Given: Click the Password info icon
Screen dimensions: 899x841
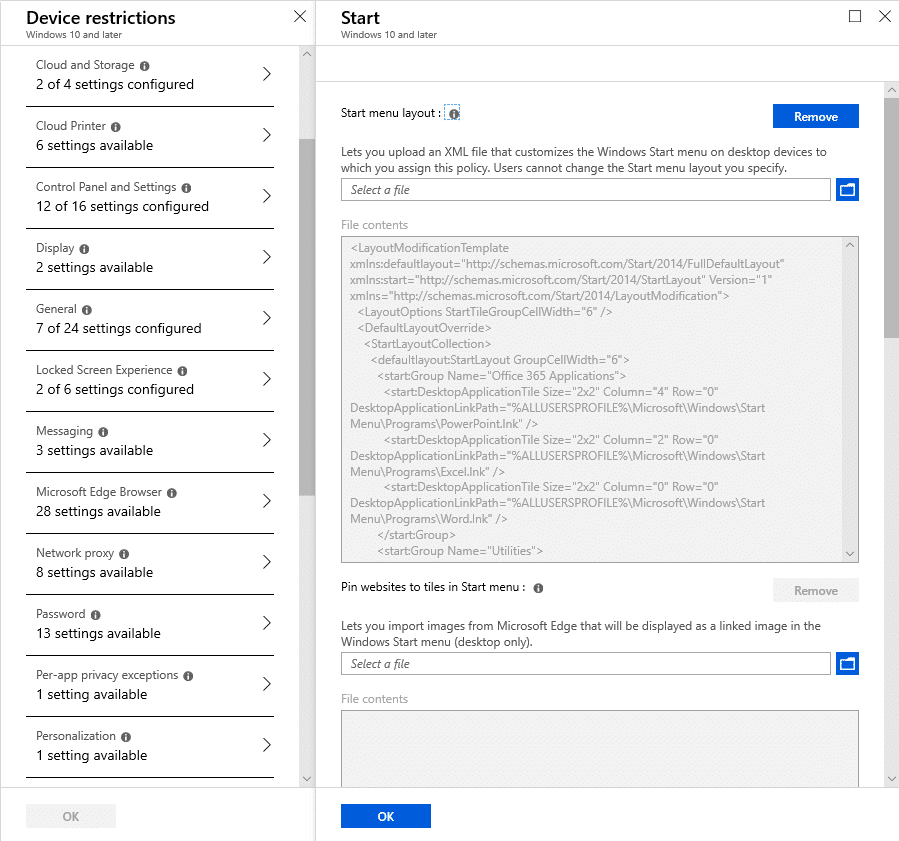Looking at the screenshot, I should click(96, 615).
